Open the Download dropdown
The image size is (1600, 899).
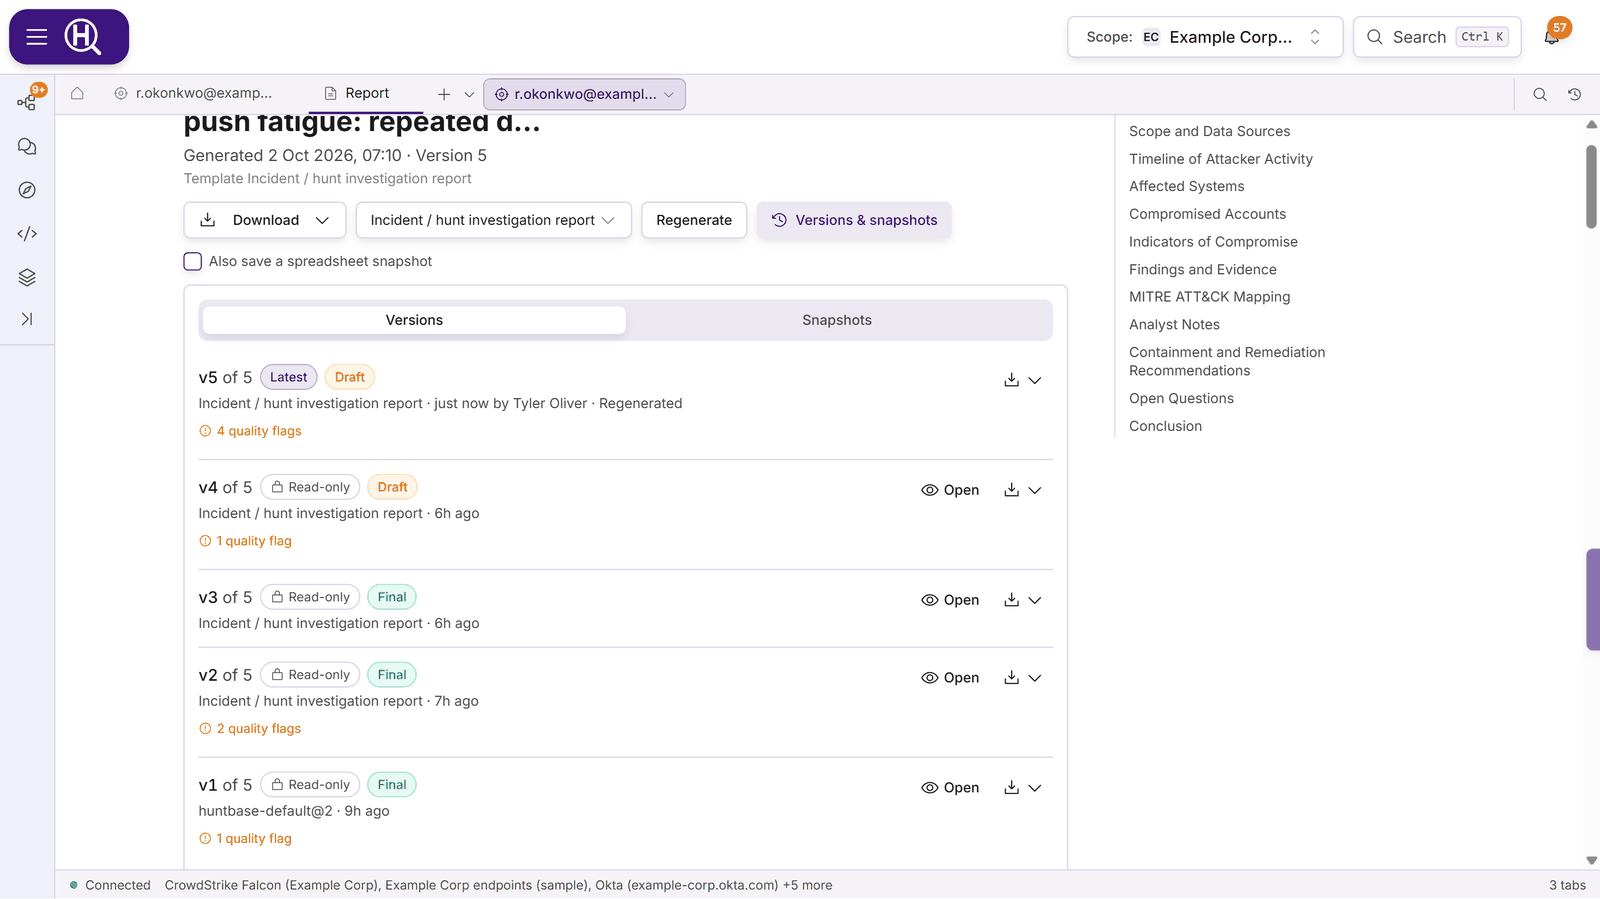pyautogui.click(x=265, y=220)
